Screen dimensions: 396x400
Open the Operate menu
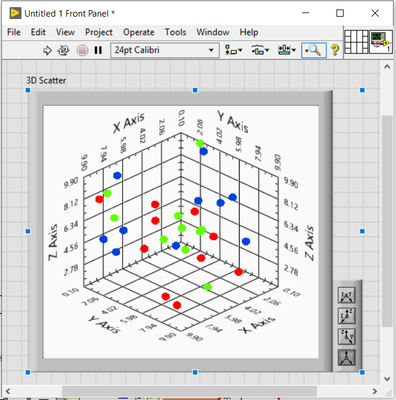[x=139, y=32]
